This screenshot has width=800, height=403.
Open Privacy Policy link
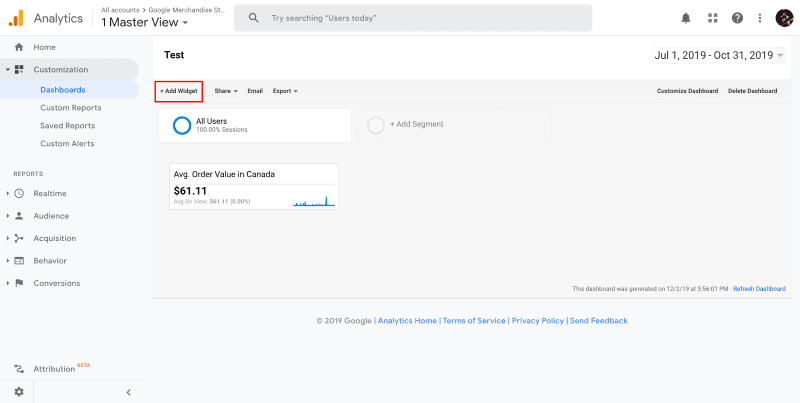tap(538, 321)
